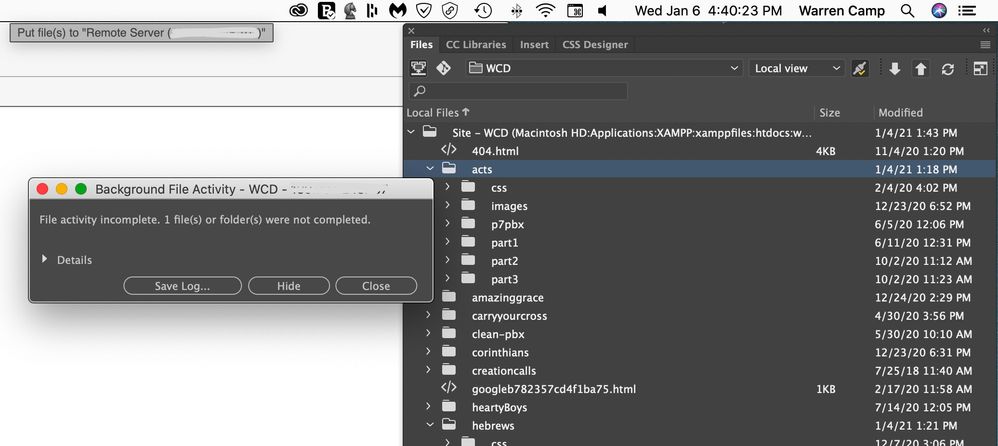The height and width of the screenshot is (446, 998).
Task: Click the hebrews folder icon
Action: (449, 424)
